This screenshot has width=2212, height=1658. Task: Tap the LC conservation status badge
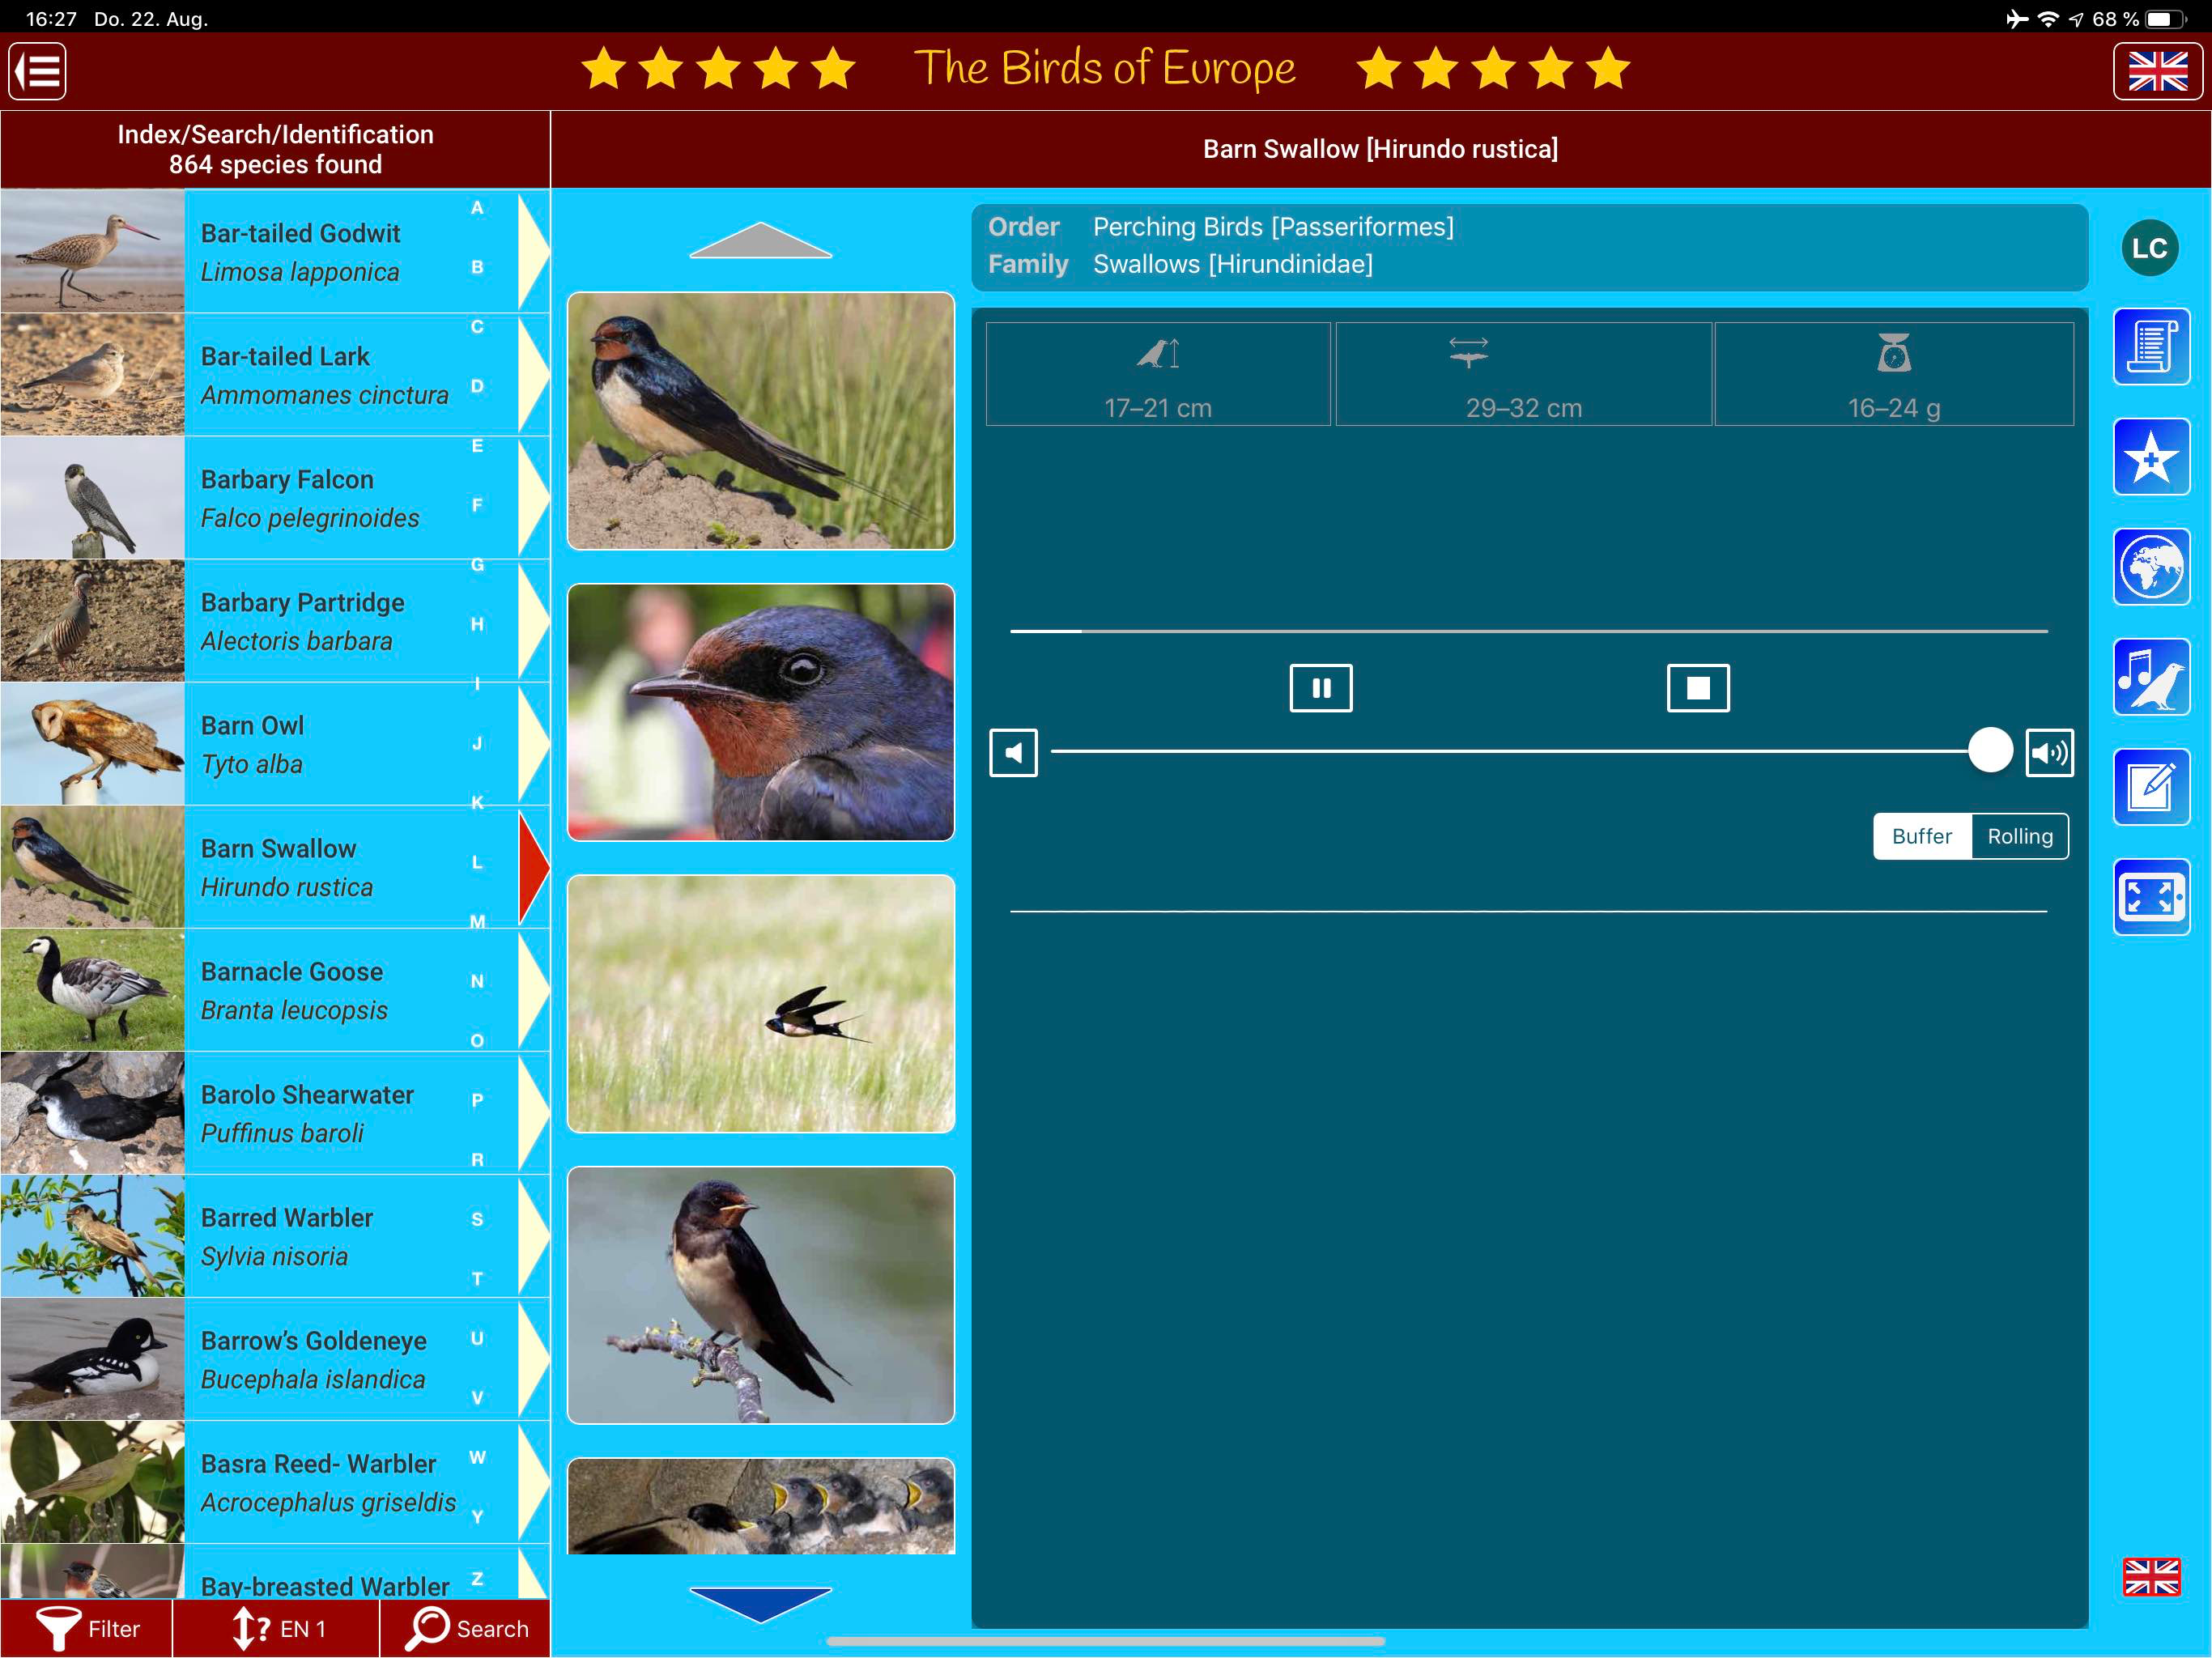(x=2149, y=248)
